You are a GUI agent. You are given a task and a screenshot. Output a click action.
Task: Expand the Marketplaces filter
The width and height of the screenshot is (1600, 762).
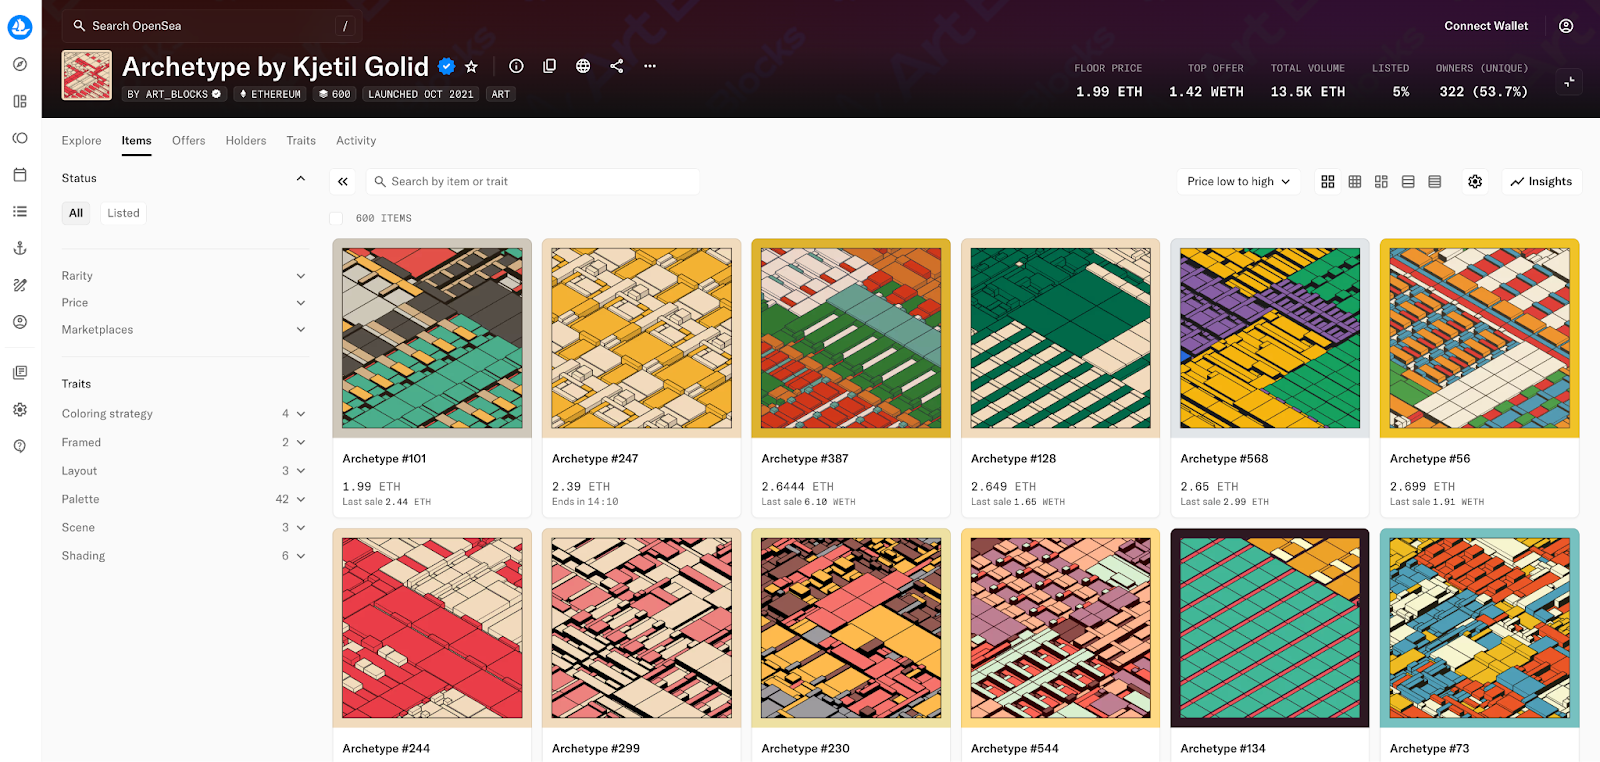tap(185, 330)
